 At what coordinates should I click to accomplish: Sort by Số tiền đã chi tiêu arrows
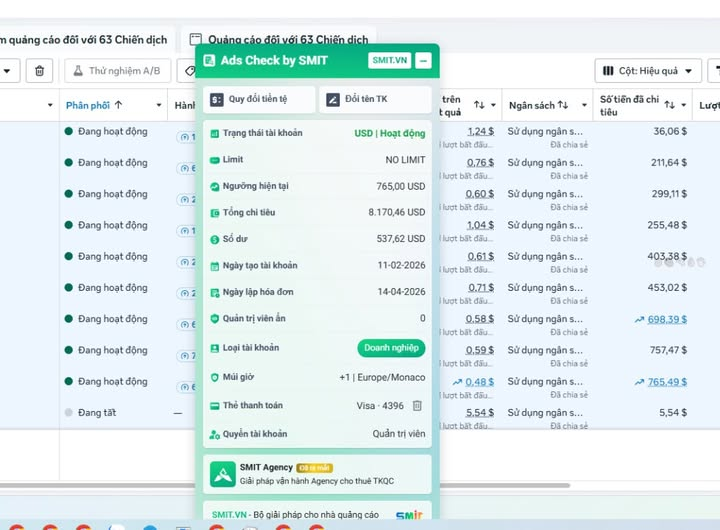669,105
